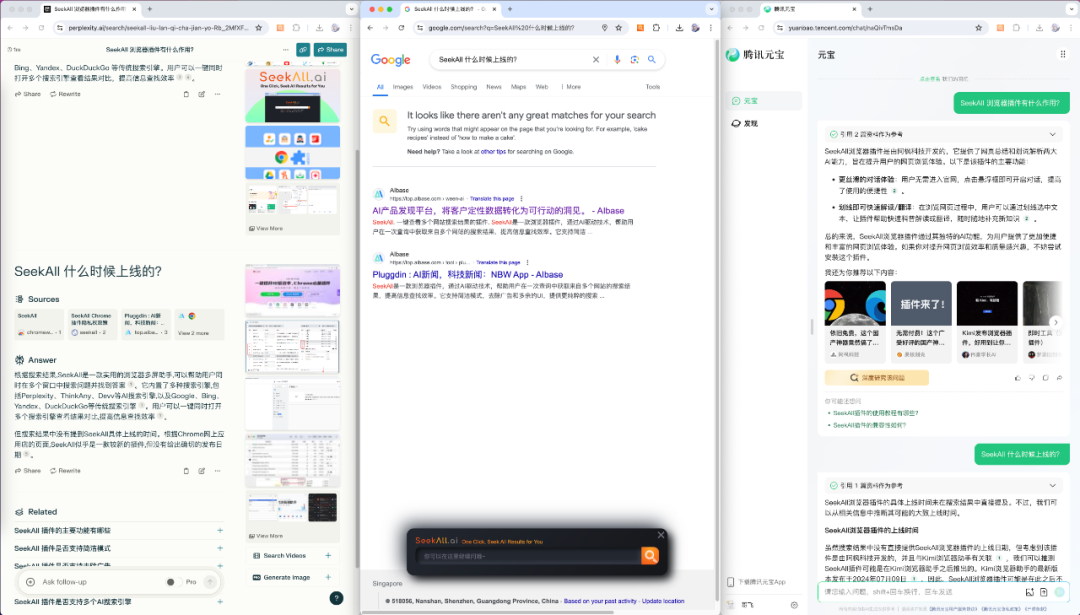Open the Tools menu in Google search
This screenshot has height=615, width=1080.
pyautogui.click(x=652, y=87)
